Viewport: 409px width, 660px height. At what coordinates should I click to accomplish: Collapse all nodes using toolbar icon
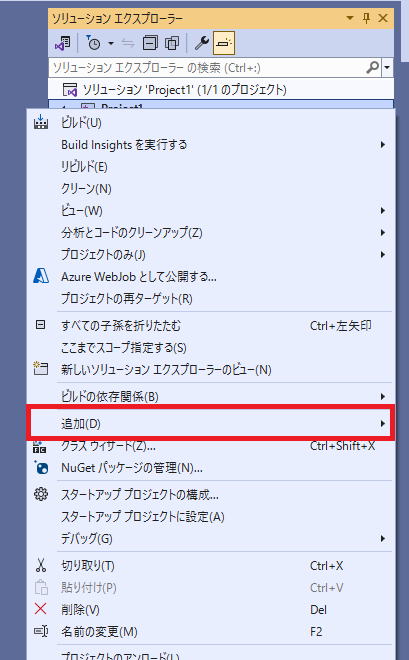tap(150, 43)
